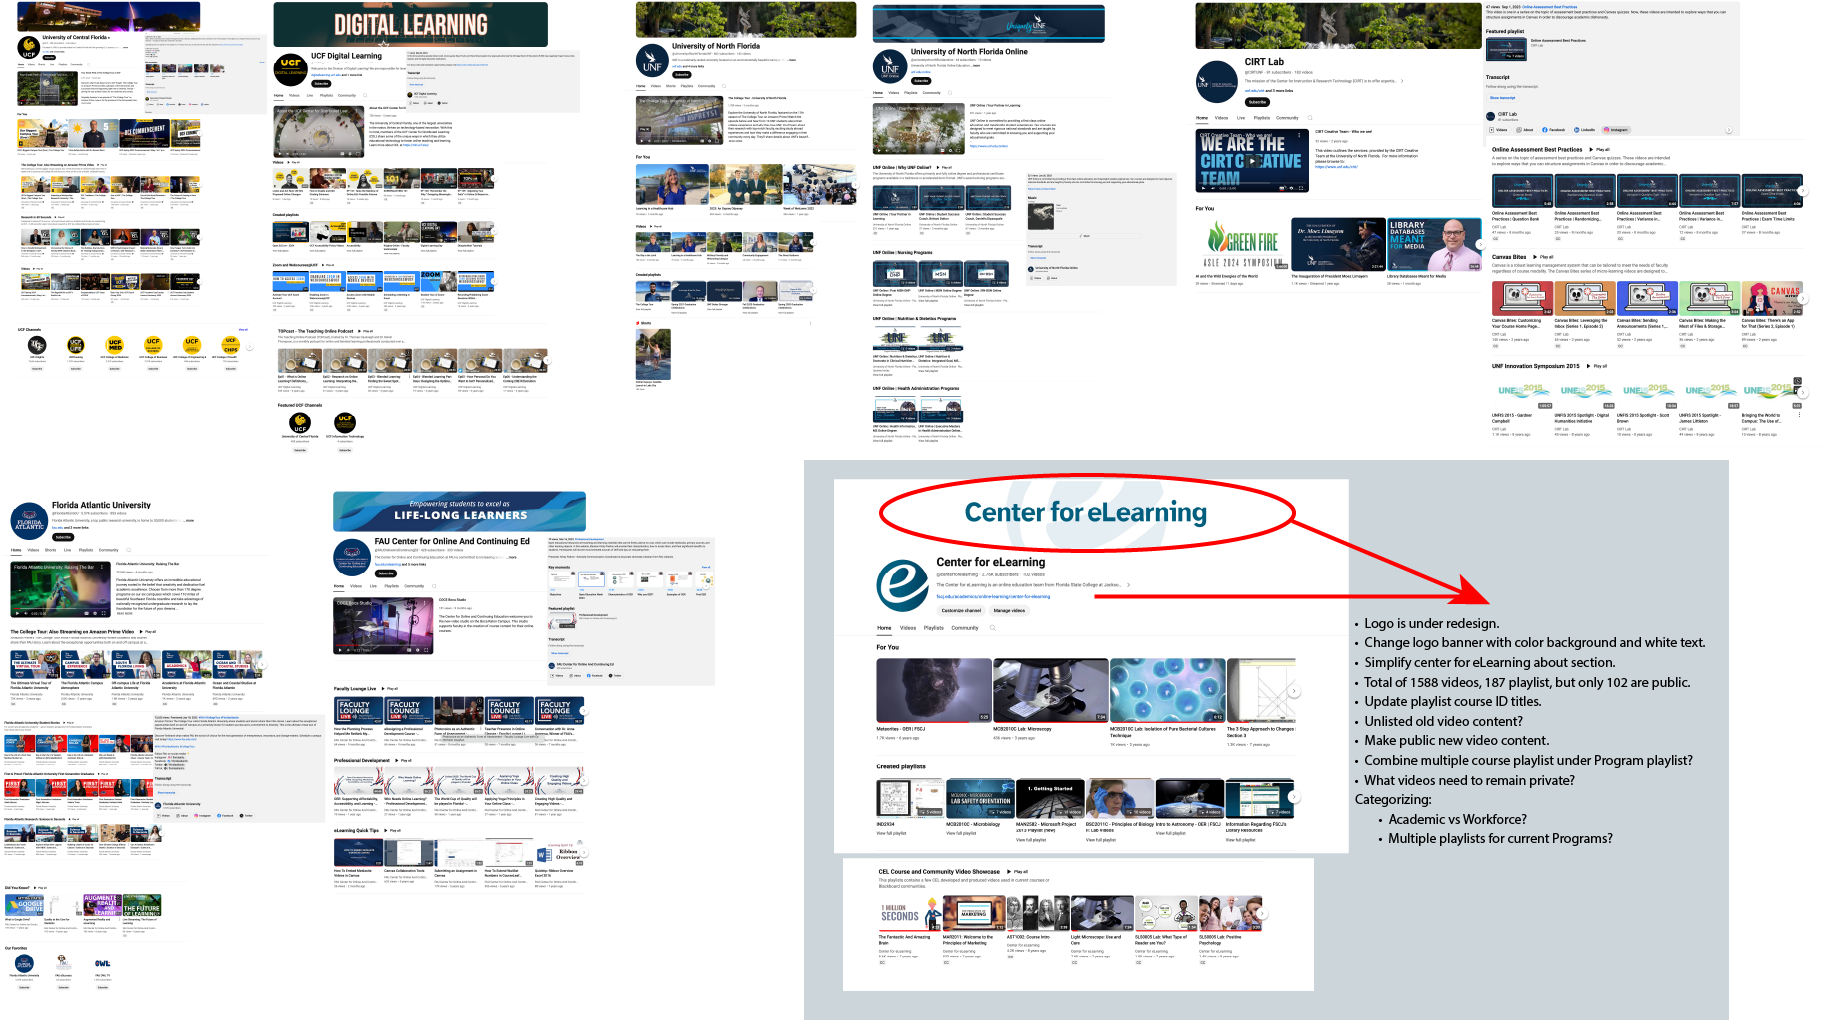This screenshot has width=1823, height=1020.
Task: Play the CIRT Creative Team video
Action: [x=1252, y=161]
